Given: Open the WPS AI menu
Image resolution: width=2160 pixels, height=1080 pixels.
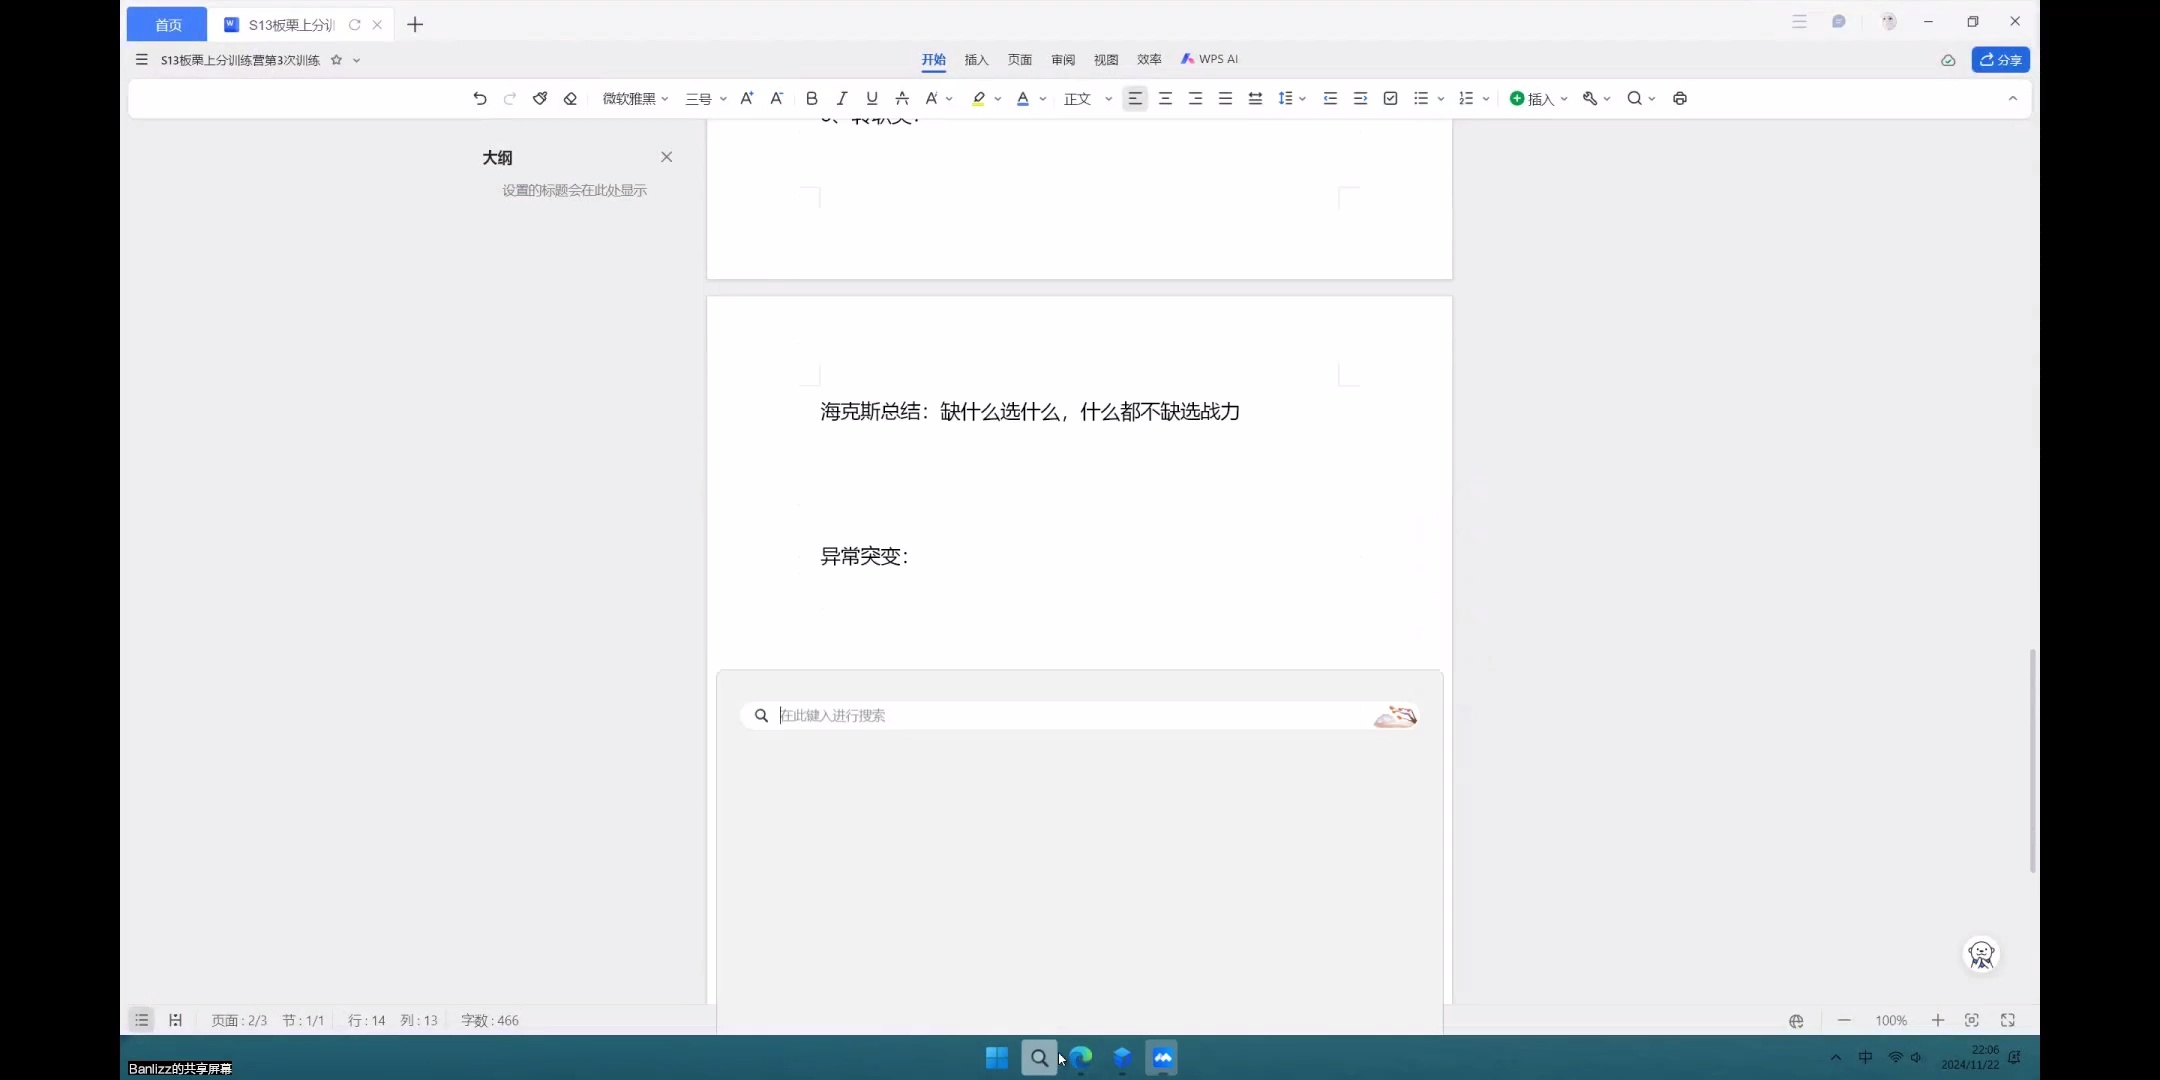Looking at the screenshot, I should pyautogui.click(x=1208, y=59).
